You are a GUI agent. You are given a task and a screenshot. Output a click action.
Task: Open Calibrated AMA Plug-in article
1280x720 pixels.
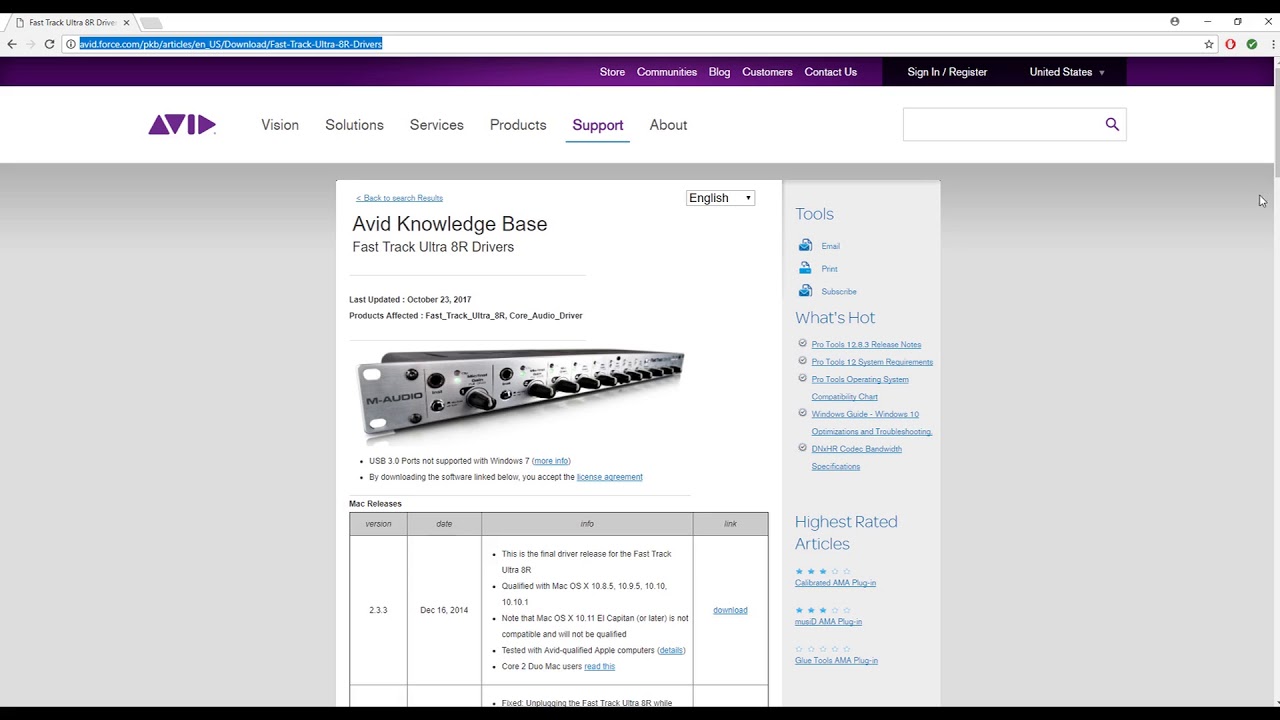(x=835, y=583)
